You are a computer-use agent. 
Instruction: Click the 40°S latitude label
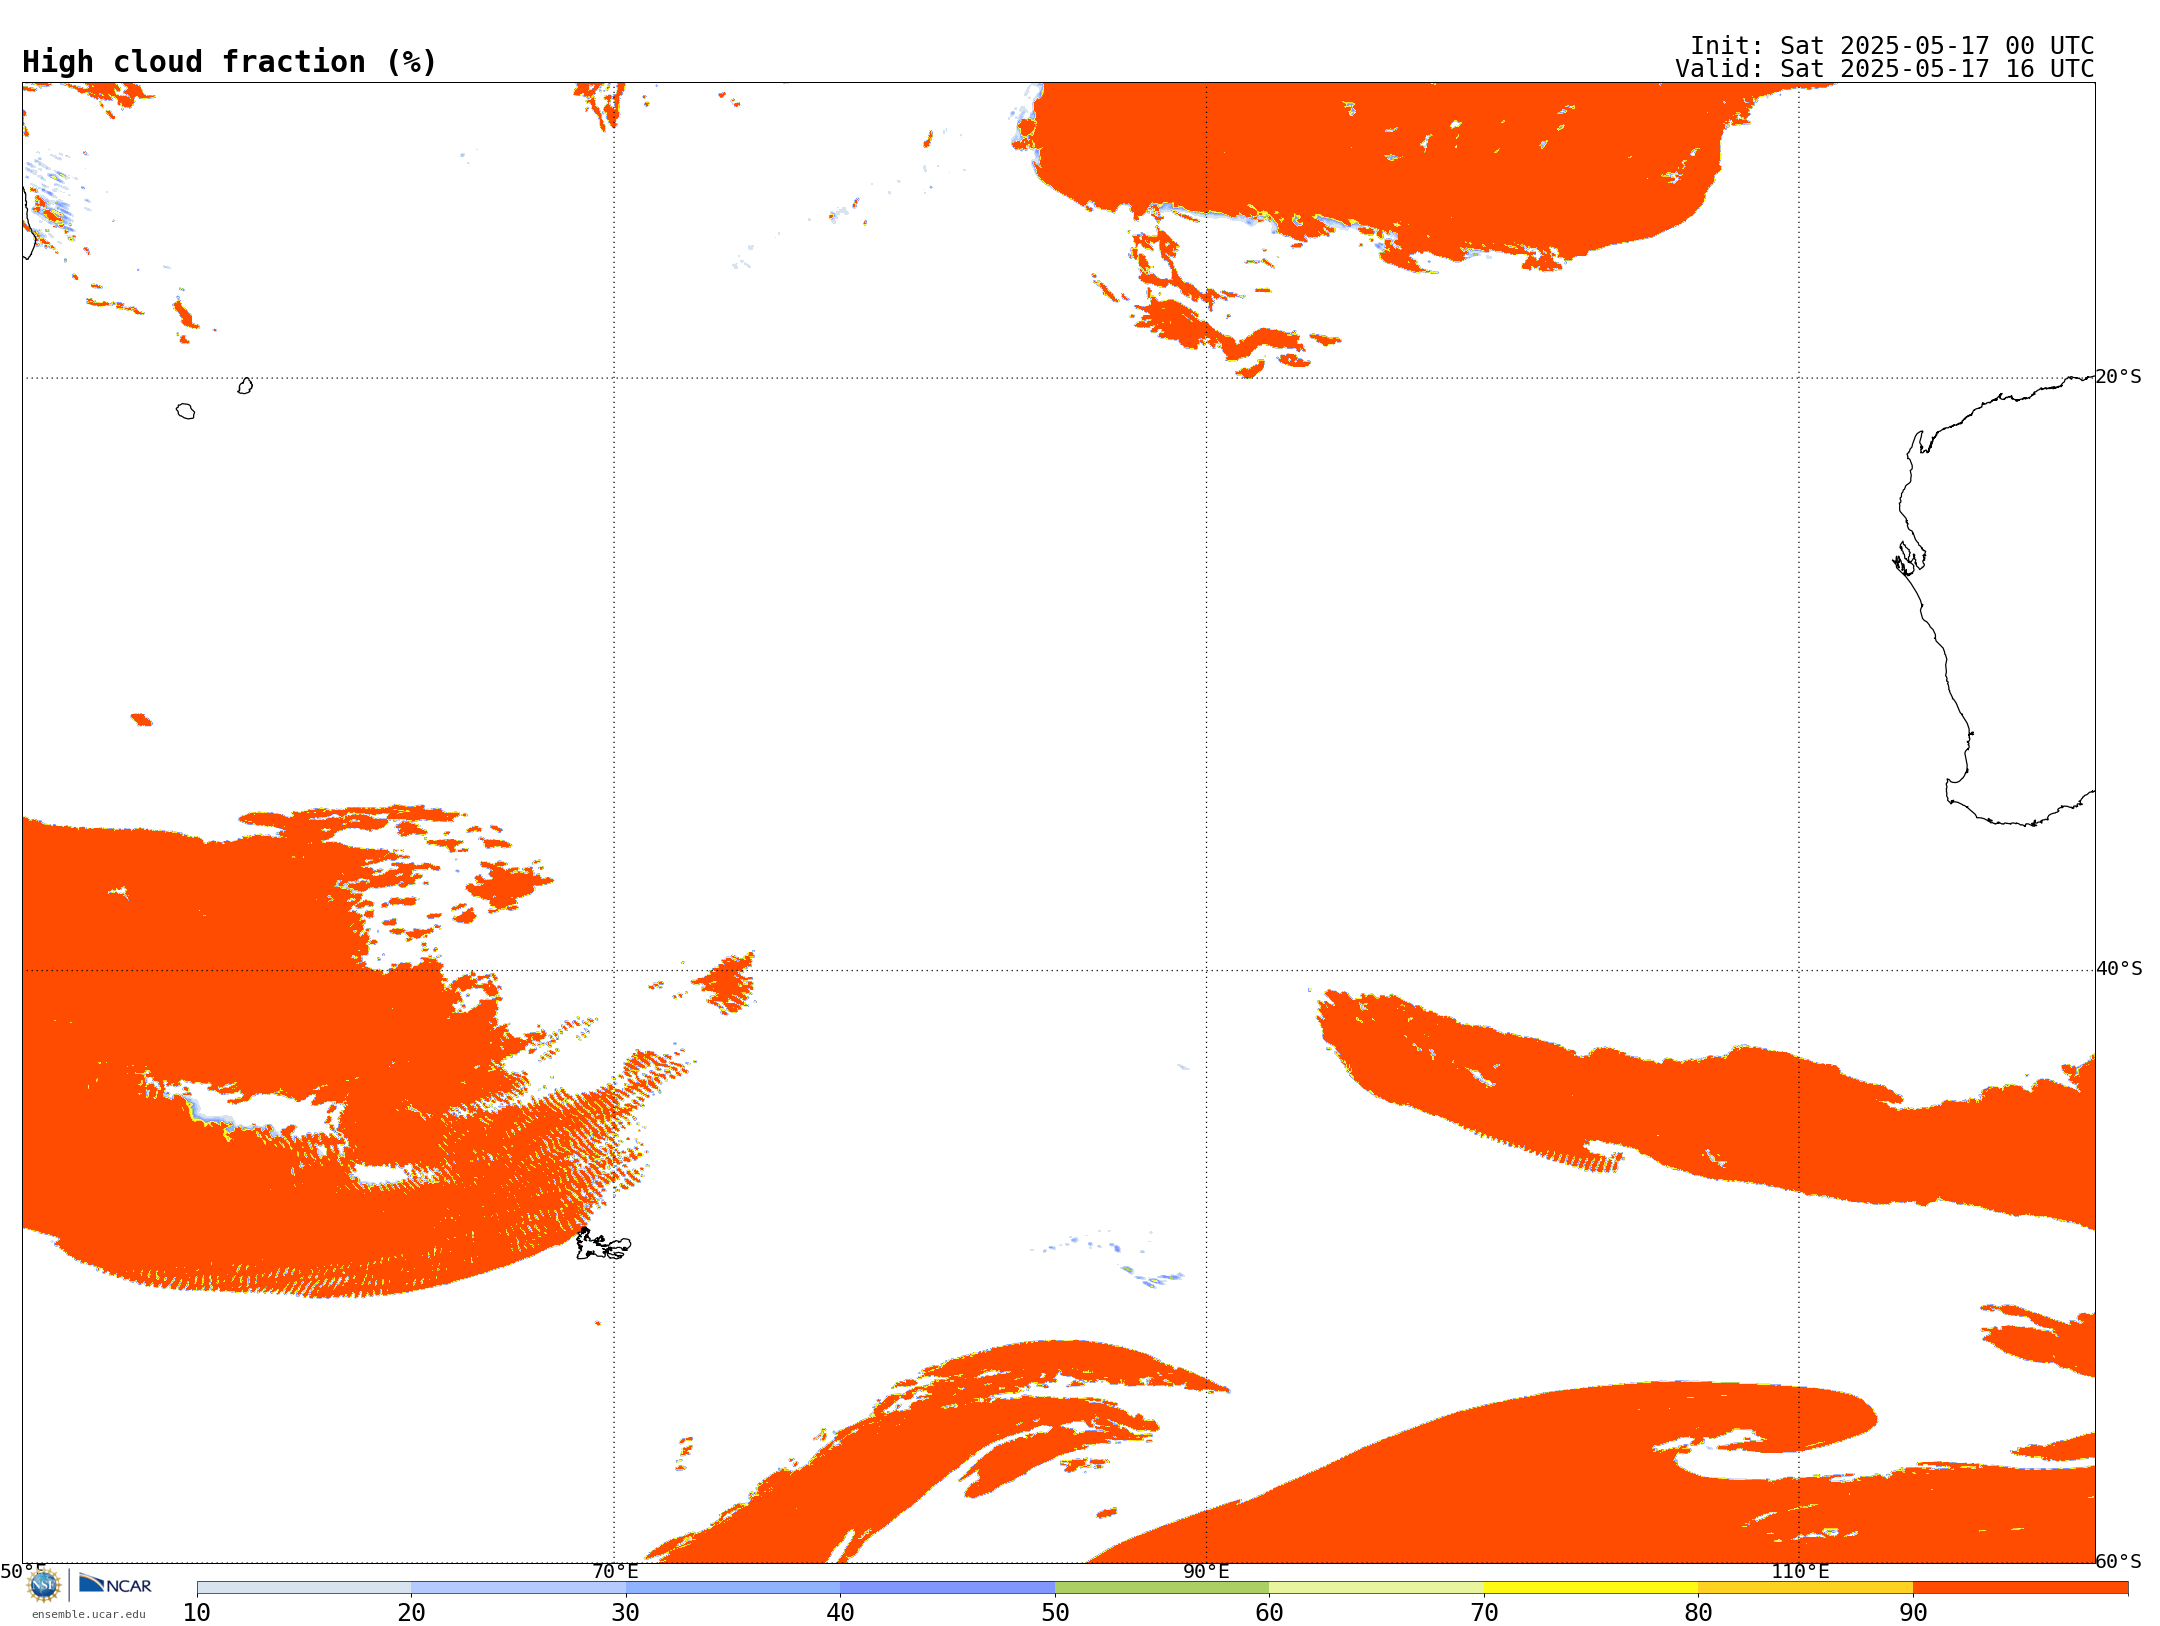(x=2118, y=969)
